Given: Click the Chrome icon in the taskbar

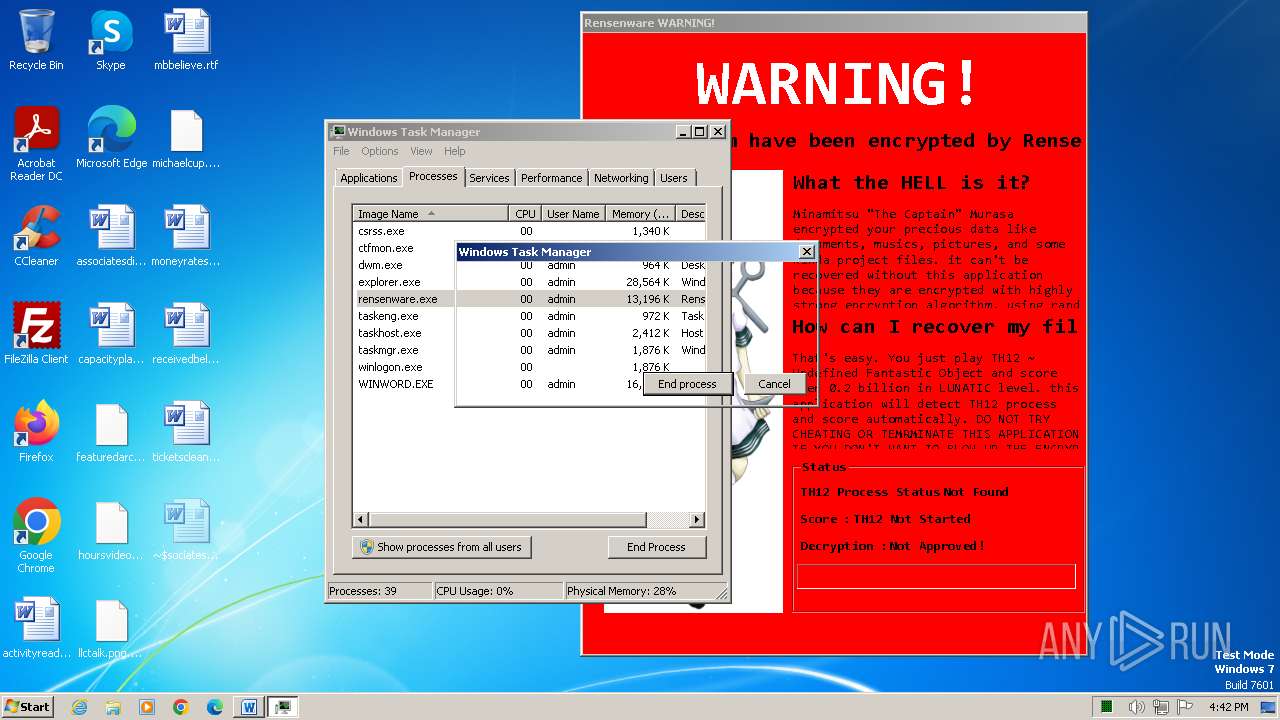Looking at the screenshot, I should [181, 707].
